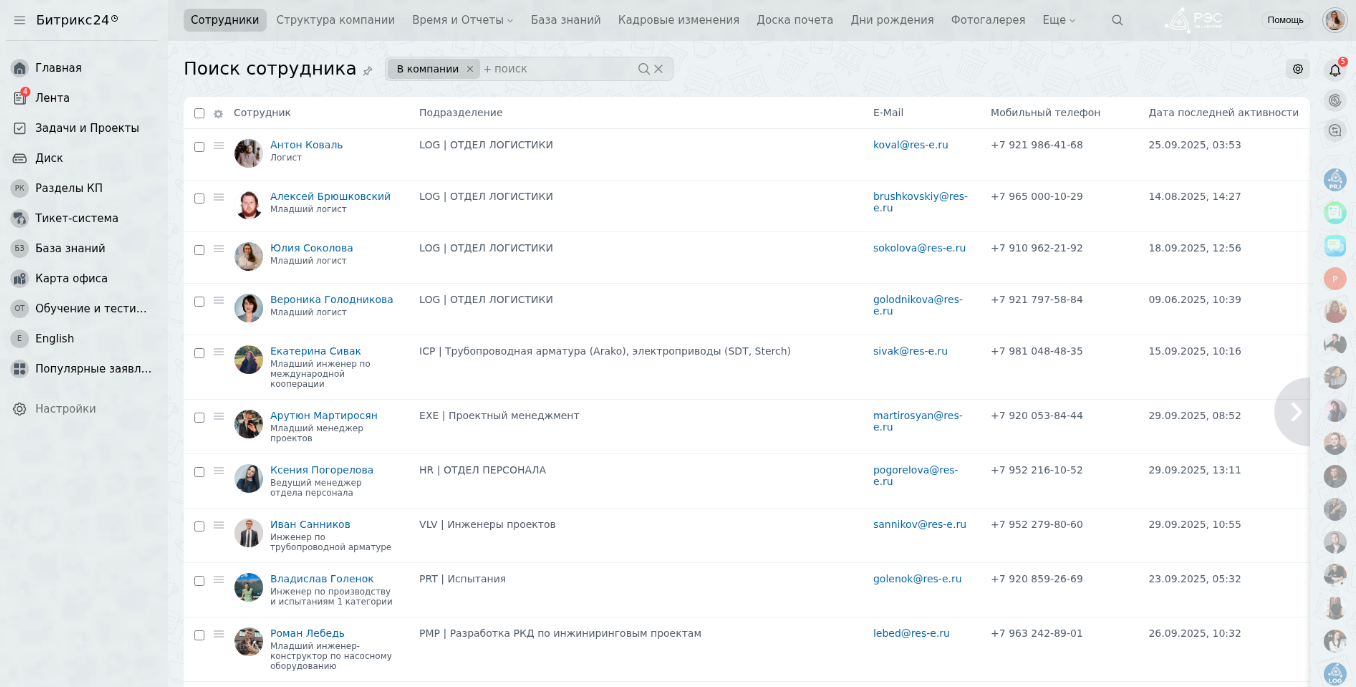Open Диск from the left sidebar
Image resolution: width=1356 pixels, height=687 pixels.
pyautogui.click(x=49, y=158)
